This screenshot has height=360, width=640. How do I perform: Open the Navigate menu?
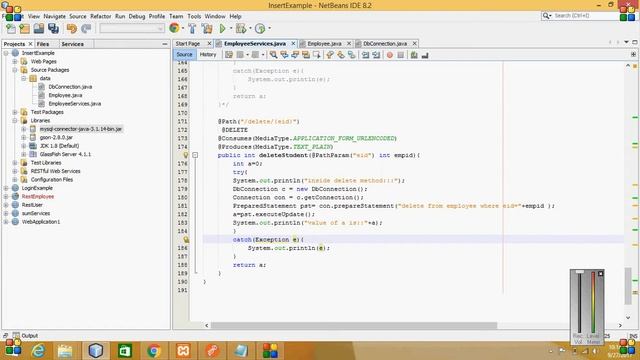pos(54,16)
